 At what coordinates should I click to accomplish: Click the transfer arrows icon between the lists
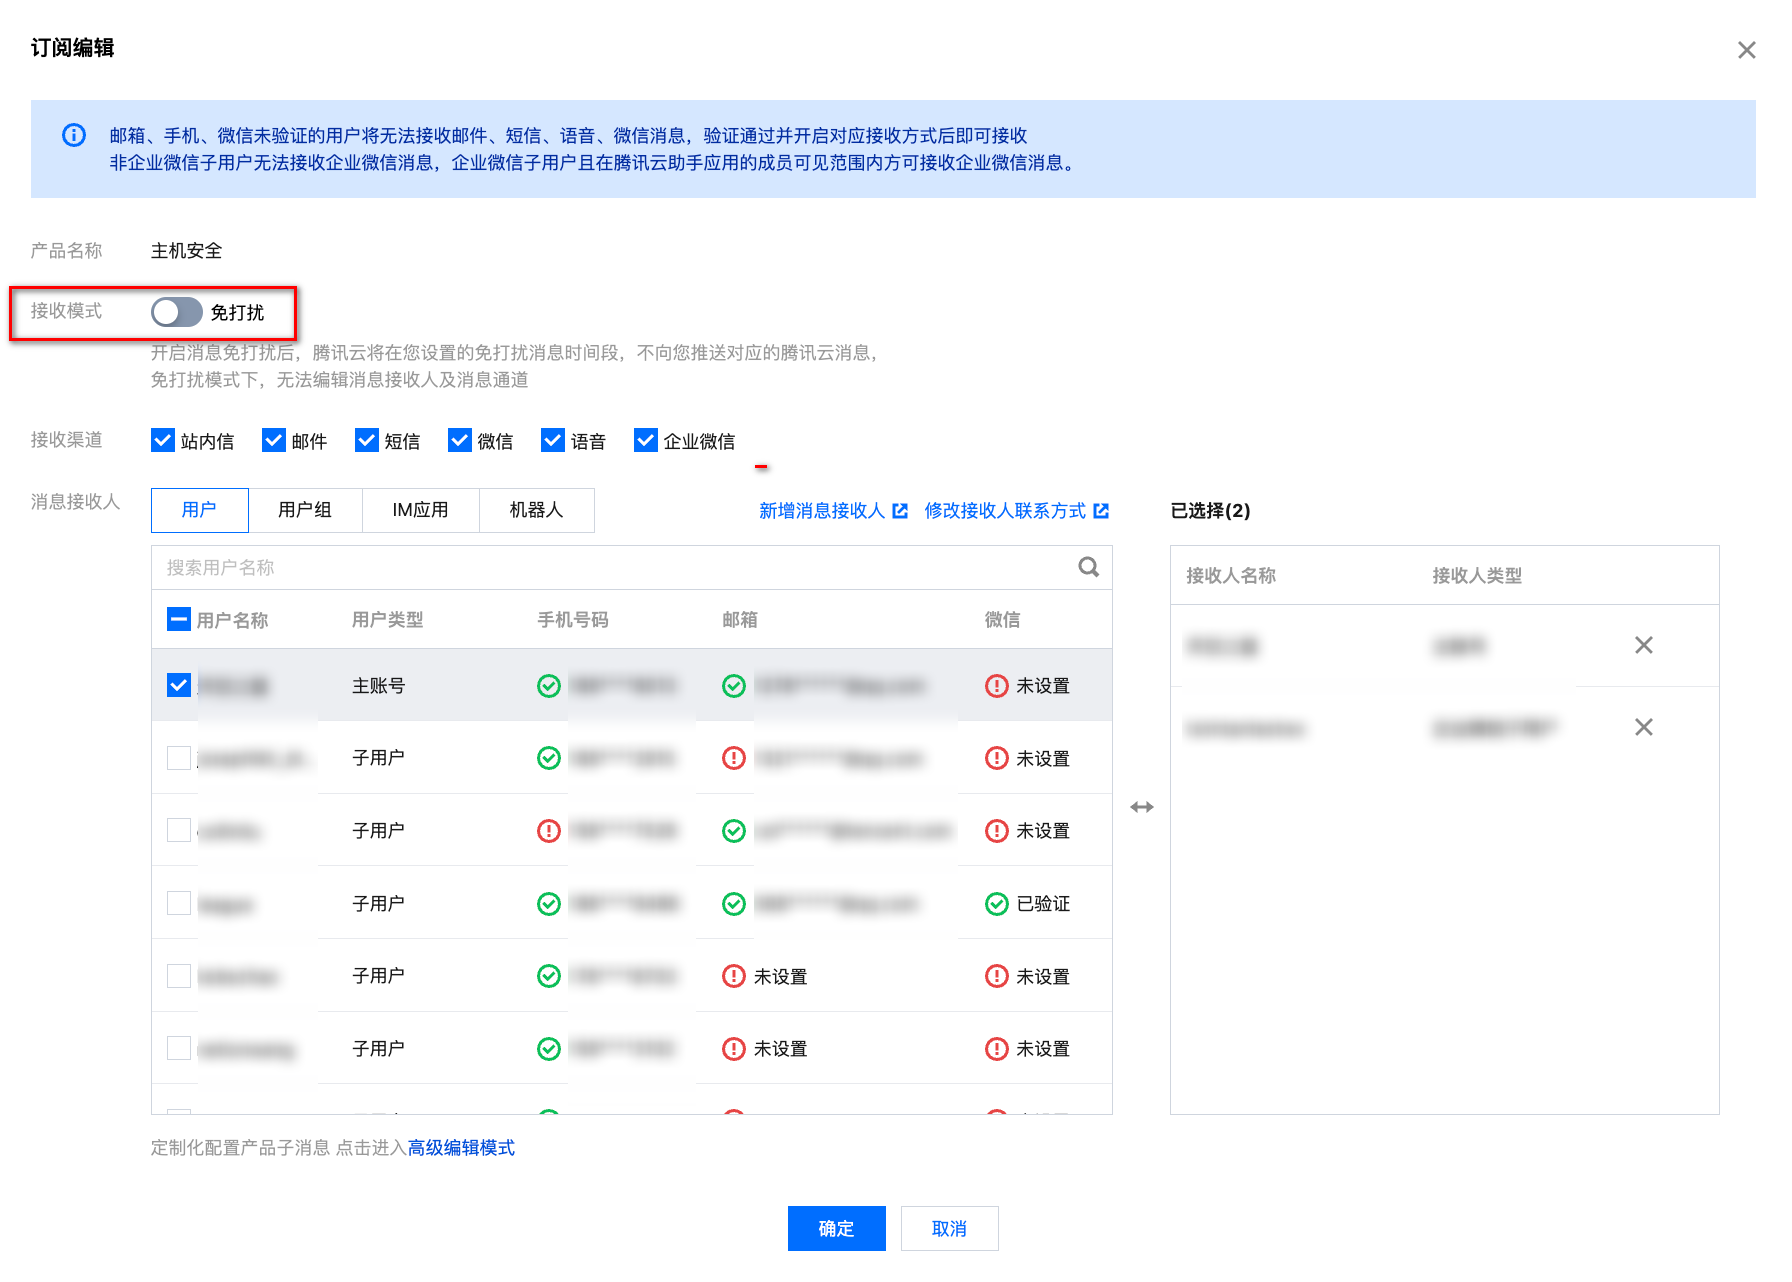click(x=1142, y=807)
